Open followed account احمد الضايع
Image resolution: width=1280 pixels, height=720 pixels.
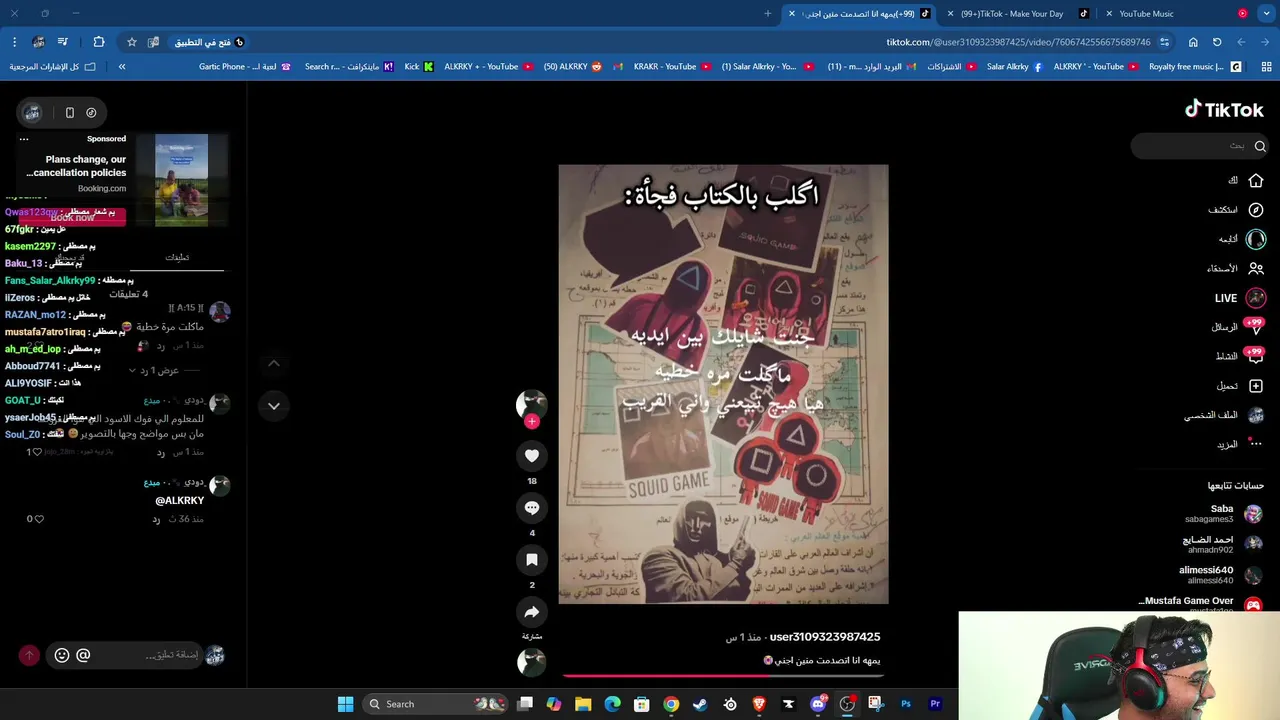[x=1223, y=544]
